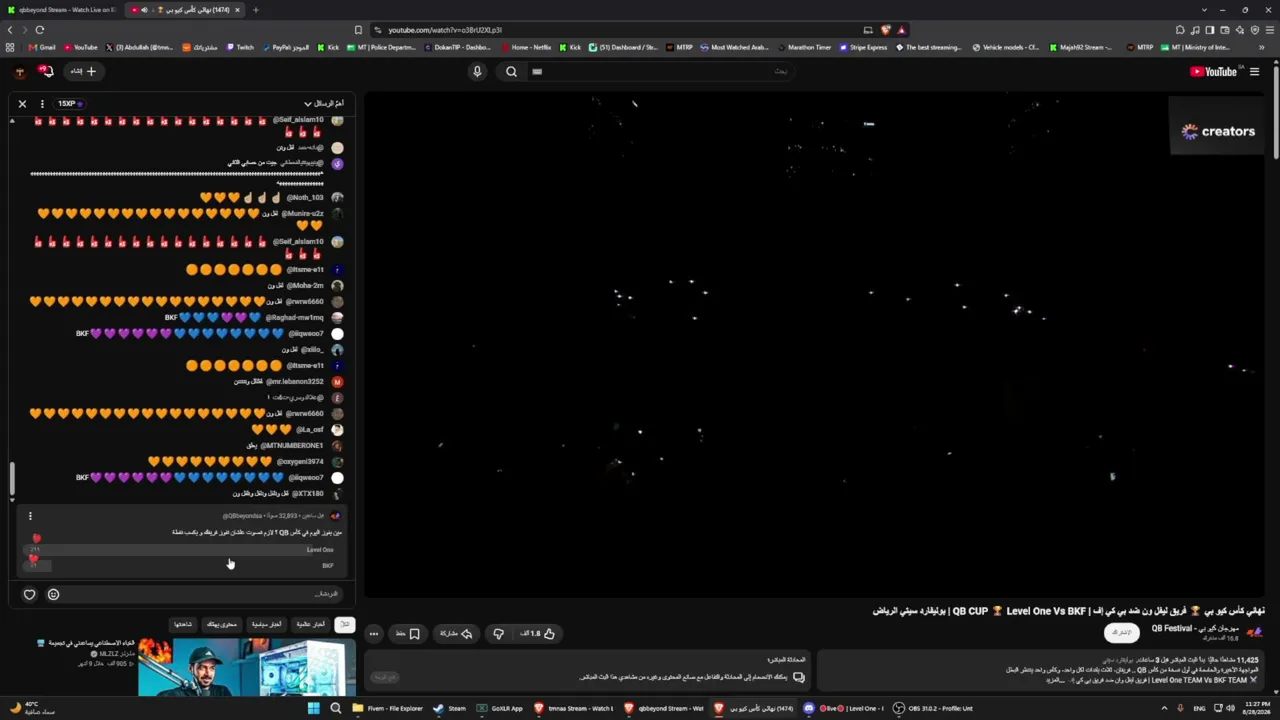Screen dimensions: 1280x720
Task: Open the tmnaa Stream taskbar window
Action: tap(574, 708)
